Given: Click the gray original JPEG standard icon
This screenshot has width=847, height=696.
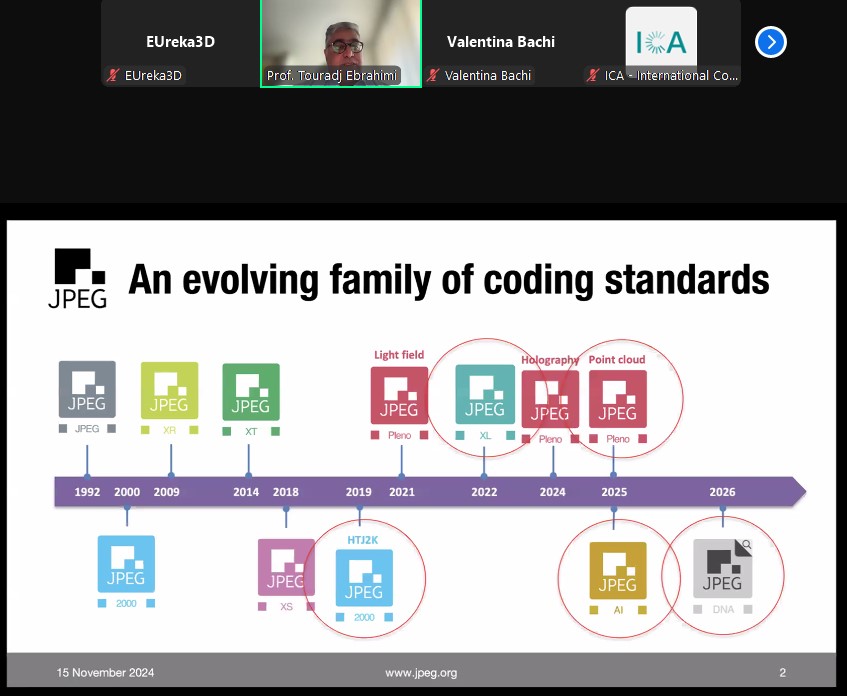Looking at the screenshot, I should (87, 389).
